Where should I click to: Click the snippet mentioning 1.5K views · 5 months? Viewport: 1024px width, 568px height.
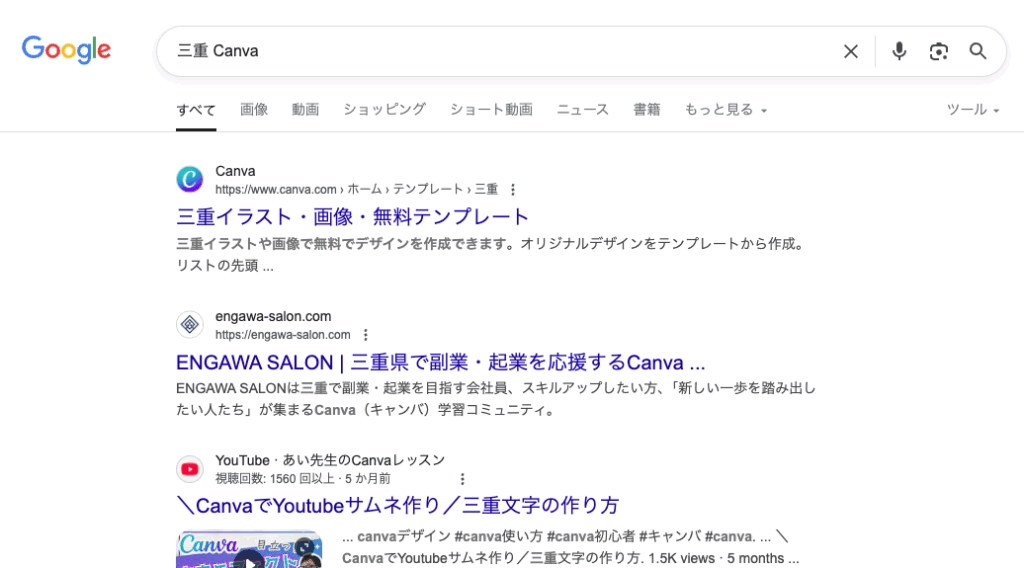tap(570, 547)
